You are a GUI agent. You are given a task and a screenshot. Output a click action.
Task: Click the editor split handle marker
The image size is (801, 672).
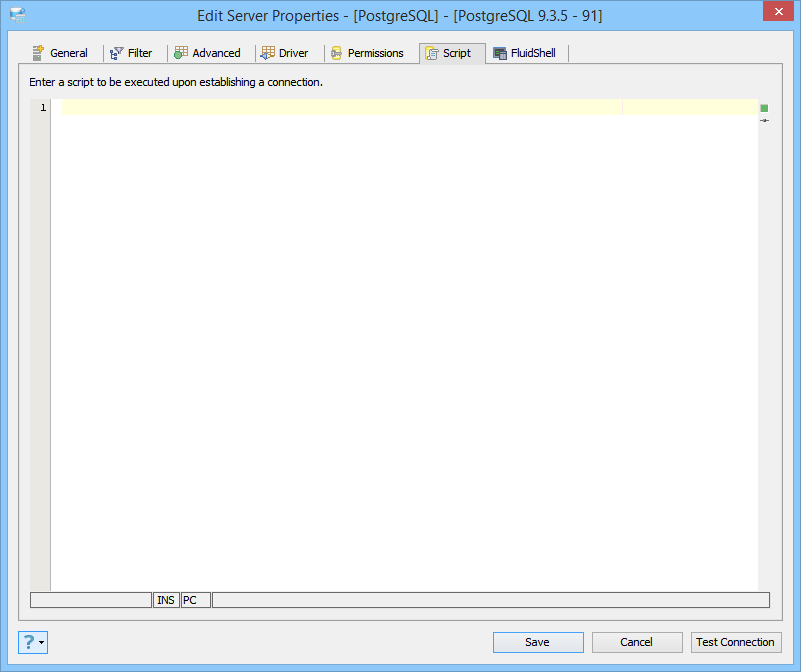point(764,121)
